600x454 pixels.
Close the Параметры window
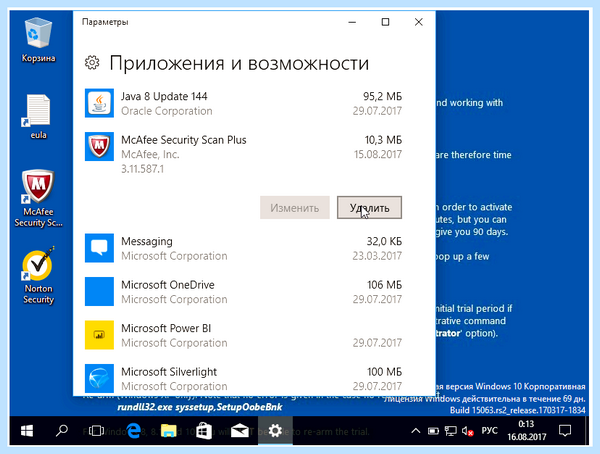click(x=419, y=22)
